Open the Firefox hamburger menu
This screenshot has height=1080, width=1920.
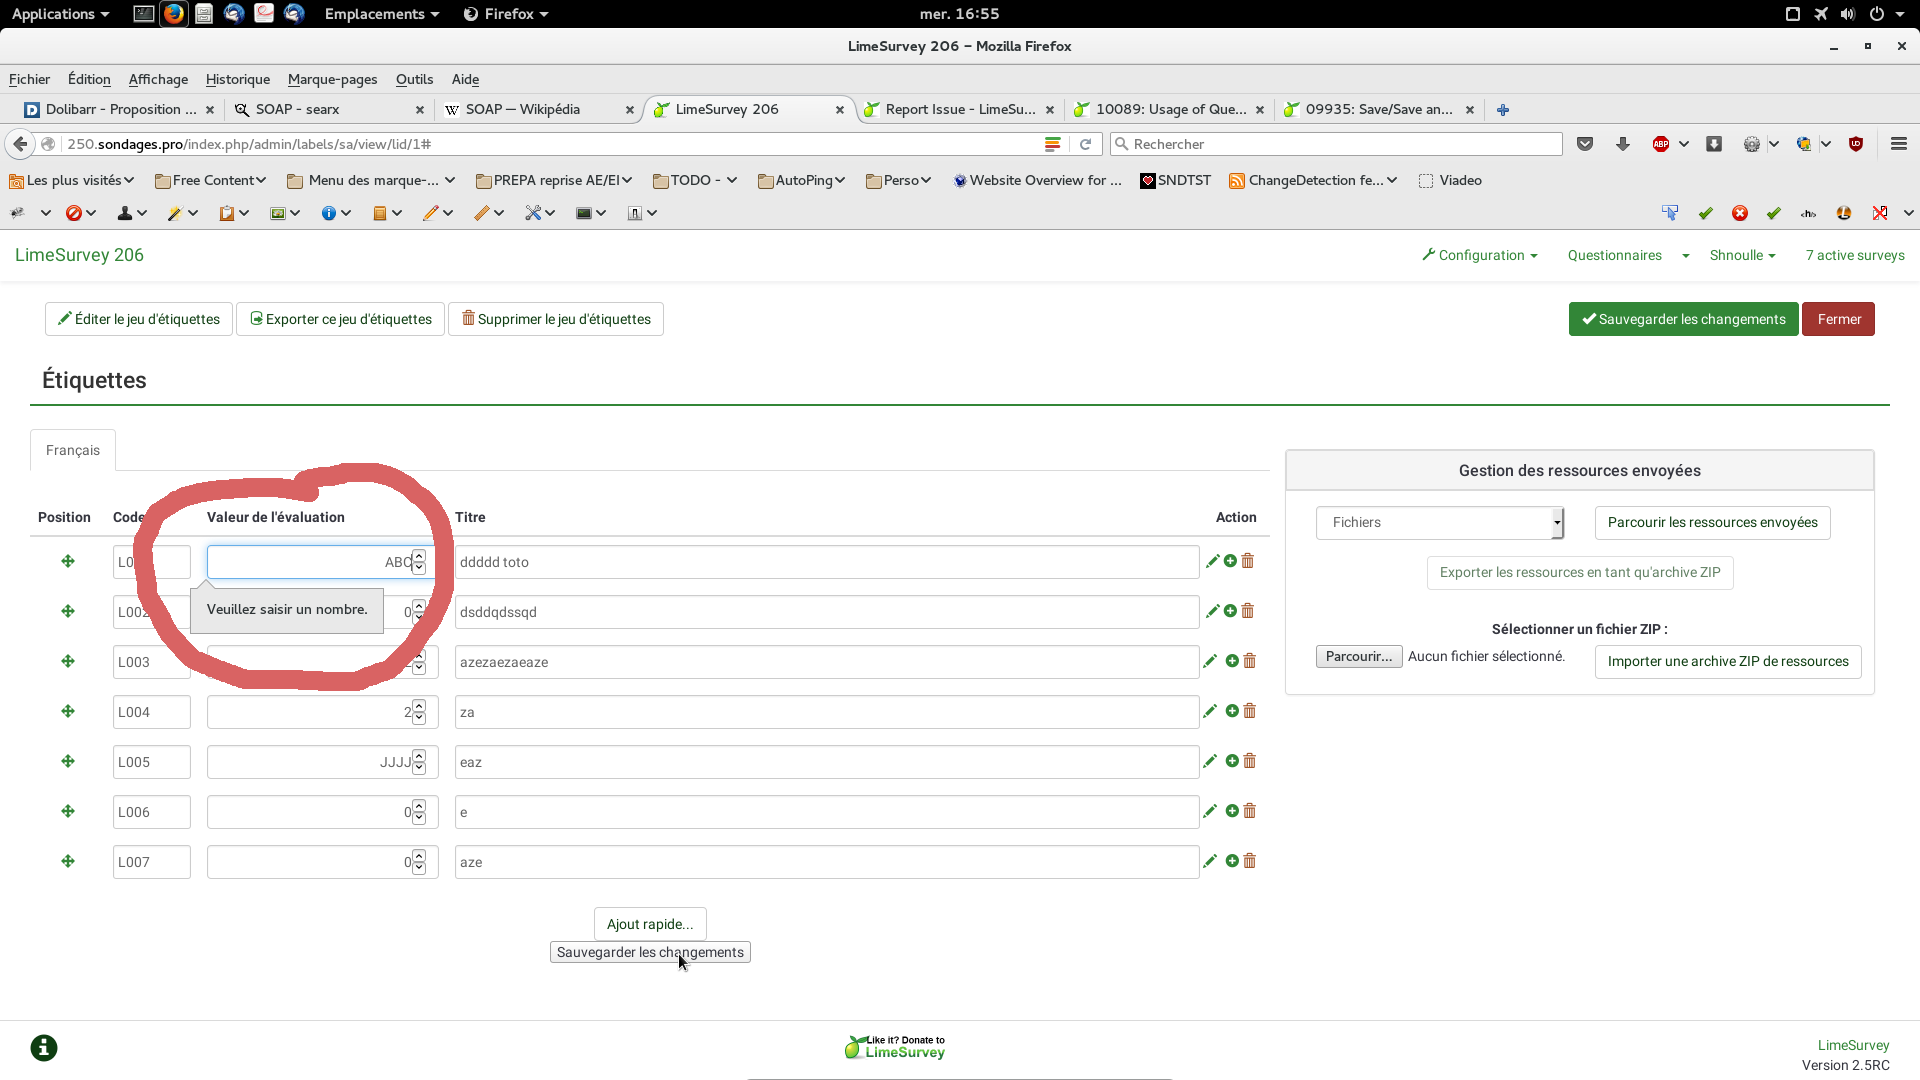(1898, 144)
